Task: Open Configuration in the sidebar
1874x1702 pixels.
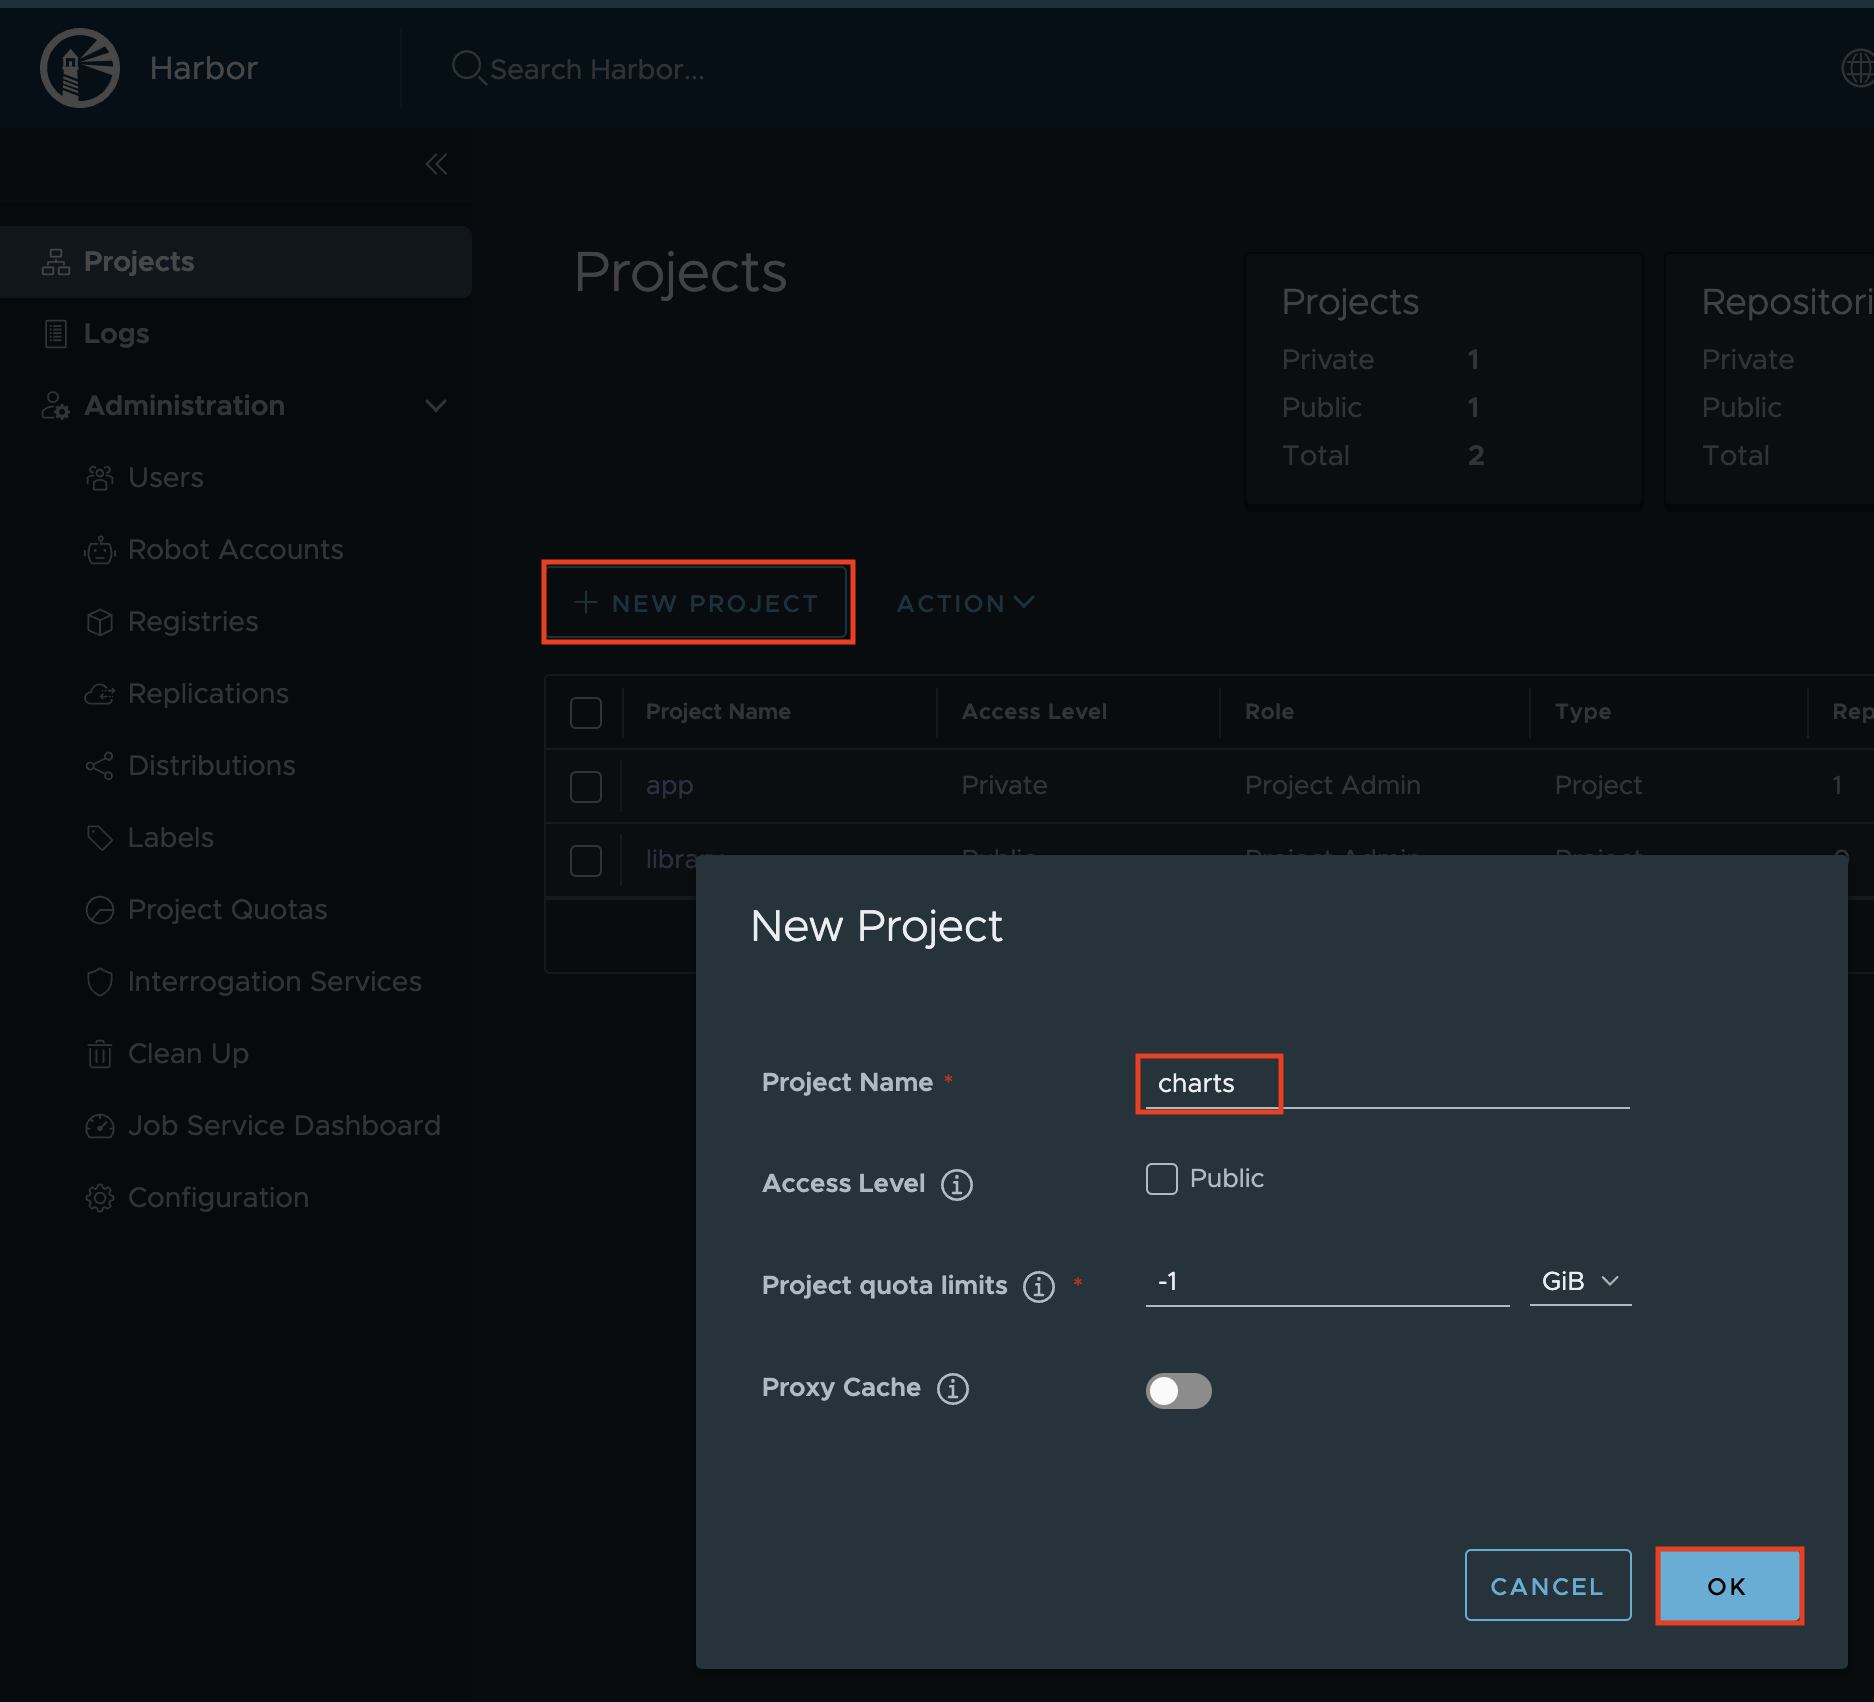Action: coord(218,1198)
